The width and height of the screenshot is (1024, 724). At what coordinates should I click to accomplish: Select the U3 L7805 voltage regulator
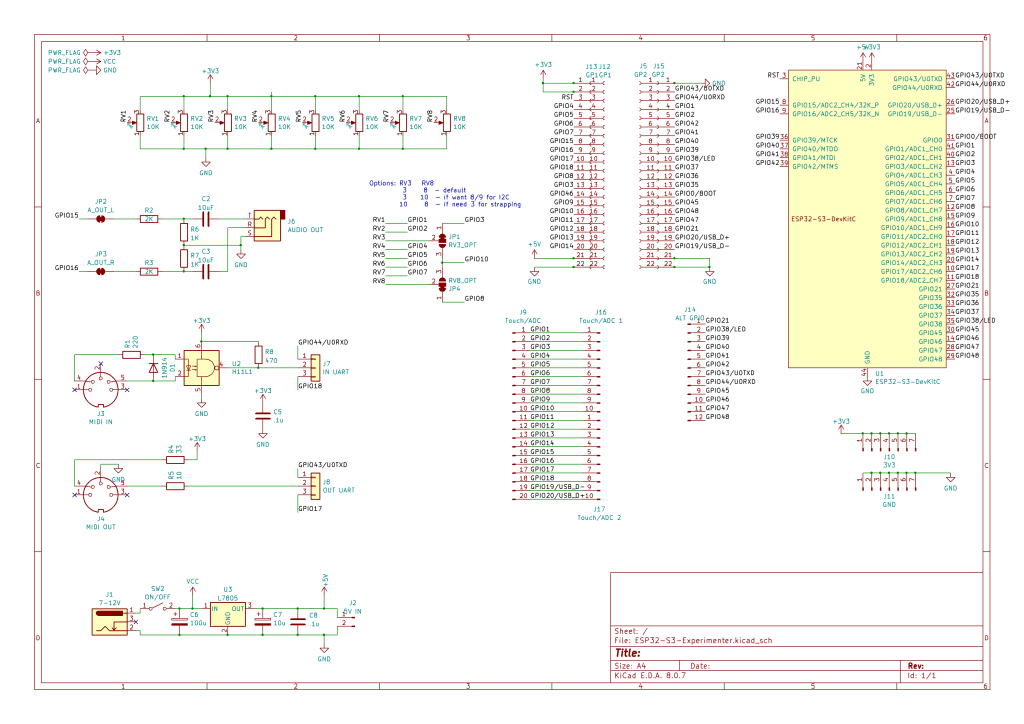pyautogui.click(x=228, y=613)
